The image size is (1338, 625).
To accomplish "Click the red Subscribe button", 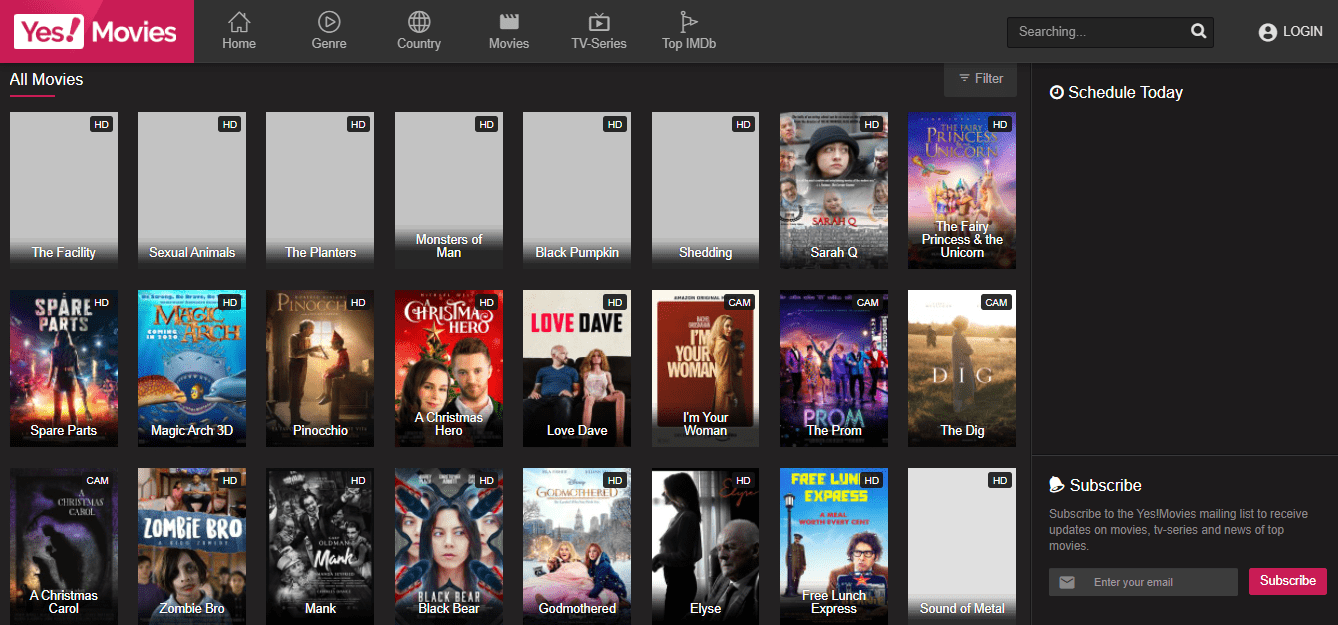I will 1288,581.
